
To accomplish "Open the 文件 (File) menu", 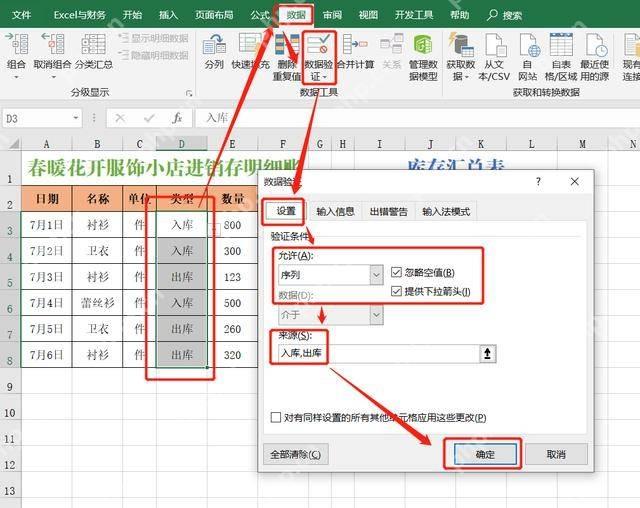I will [21, 15].
